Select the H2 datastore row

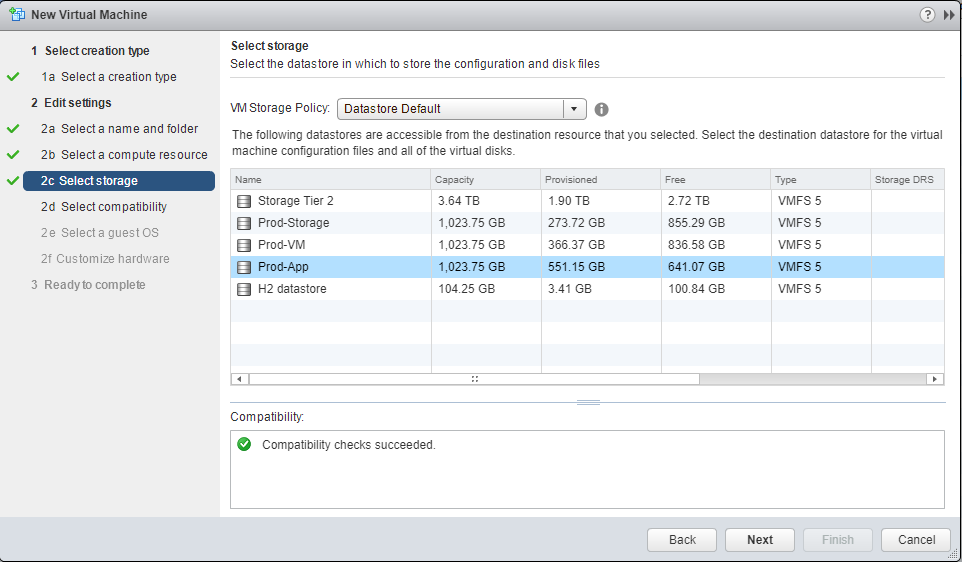[587, 289]
